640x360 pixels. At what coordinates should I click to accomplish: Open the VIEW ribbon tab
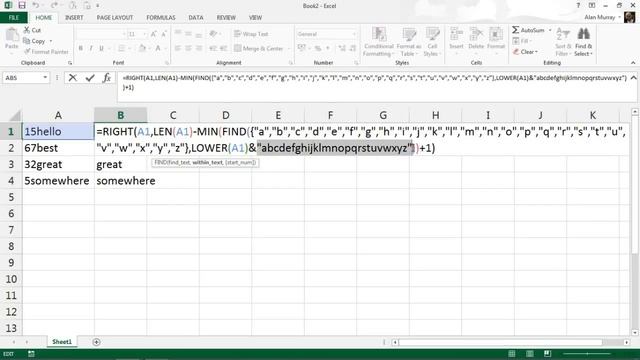[256, 18]
